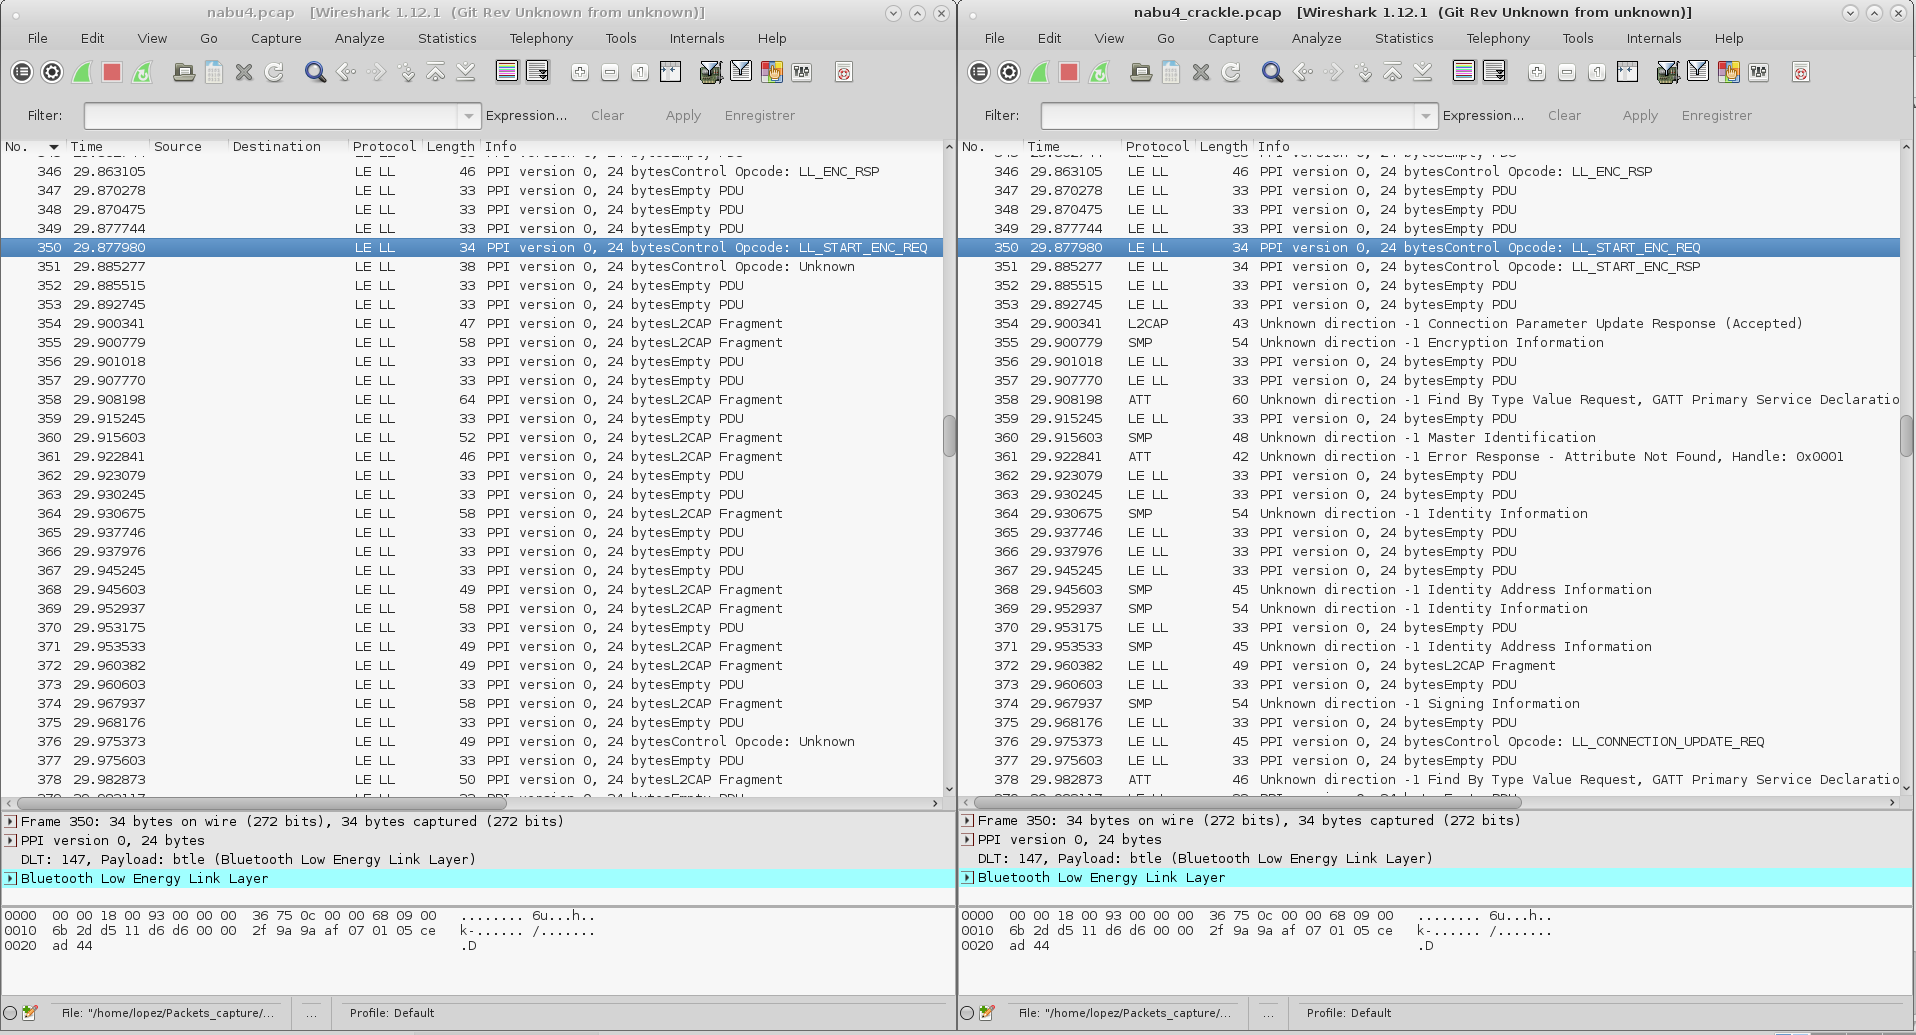Open coloring rules in the nabu4_crackle.pcap window
1916x1035 pixels.
(1727, 72)
